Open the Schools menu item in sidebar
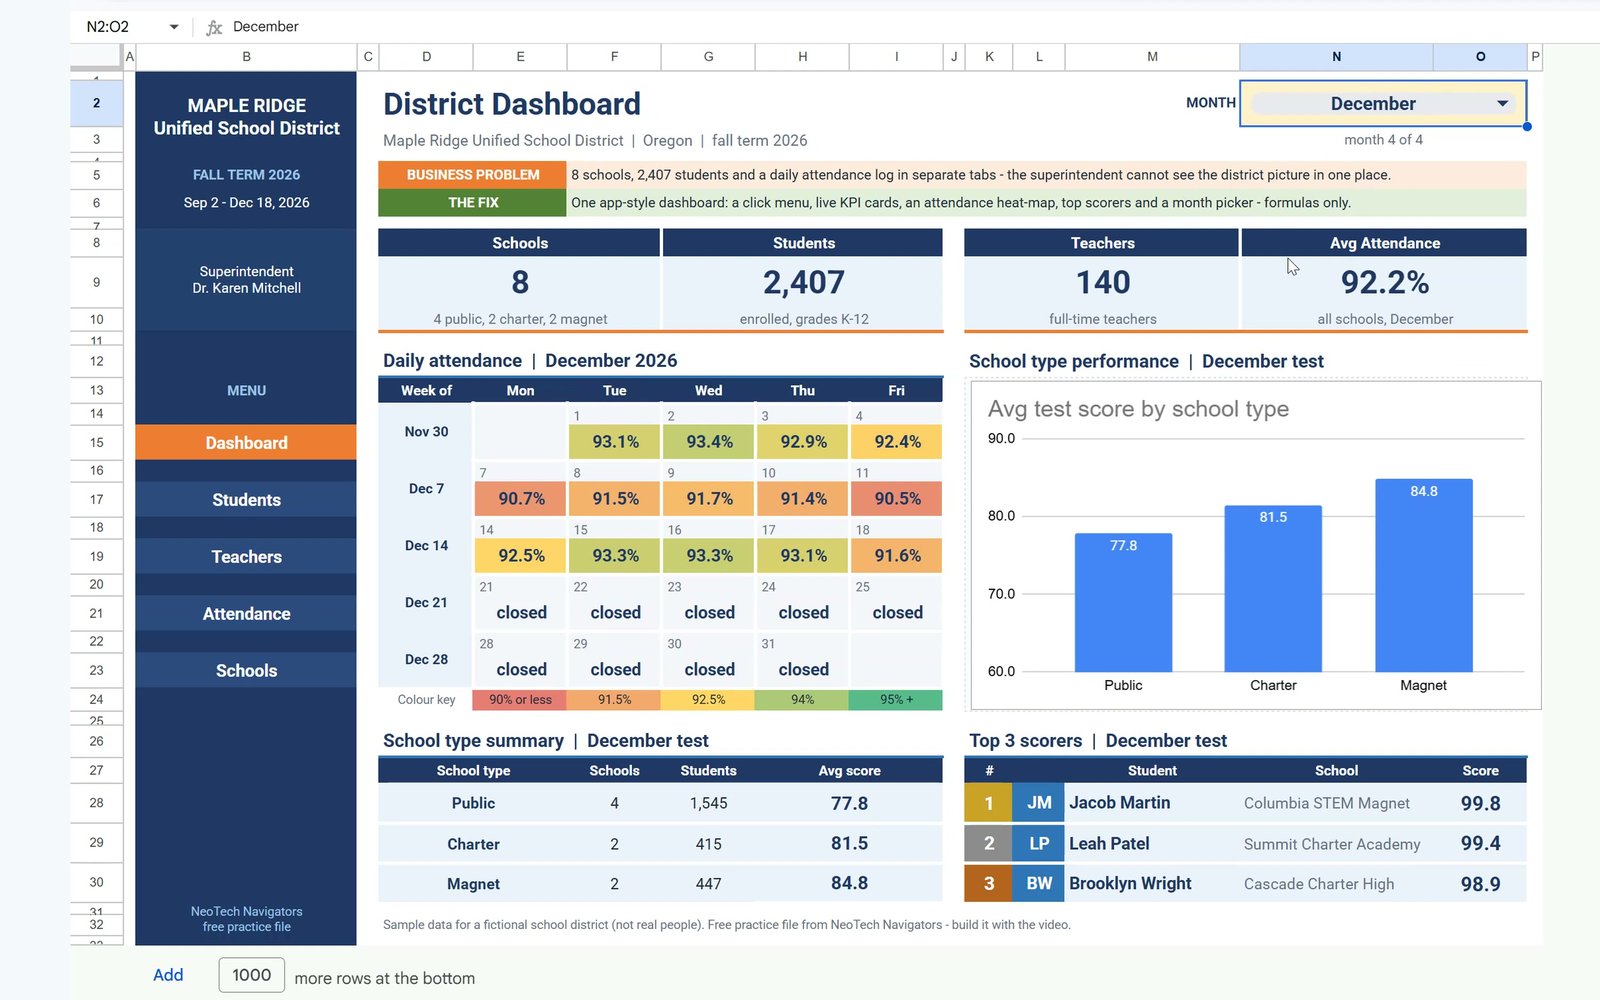1600x1000 pixels. 246,671
